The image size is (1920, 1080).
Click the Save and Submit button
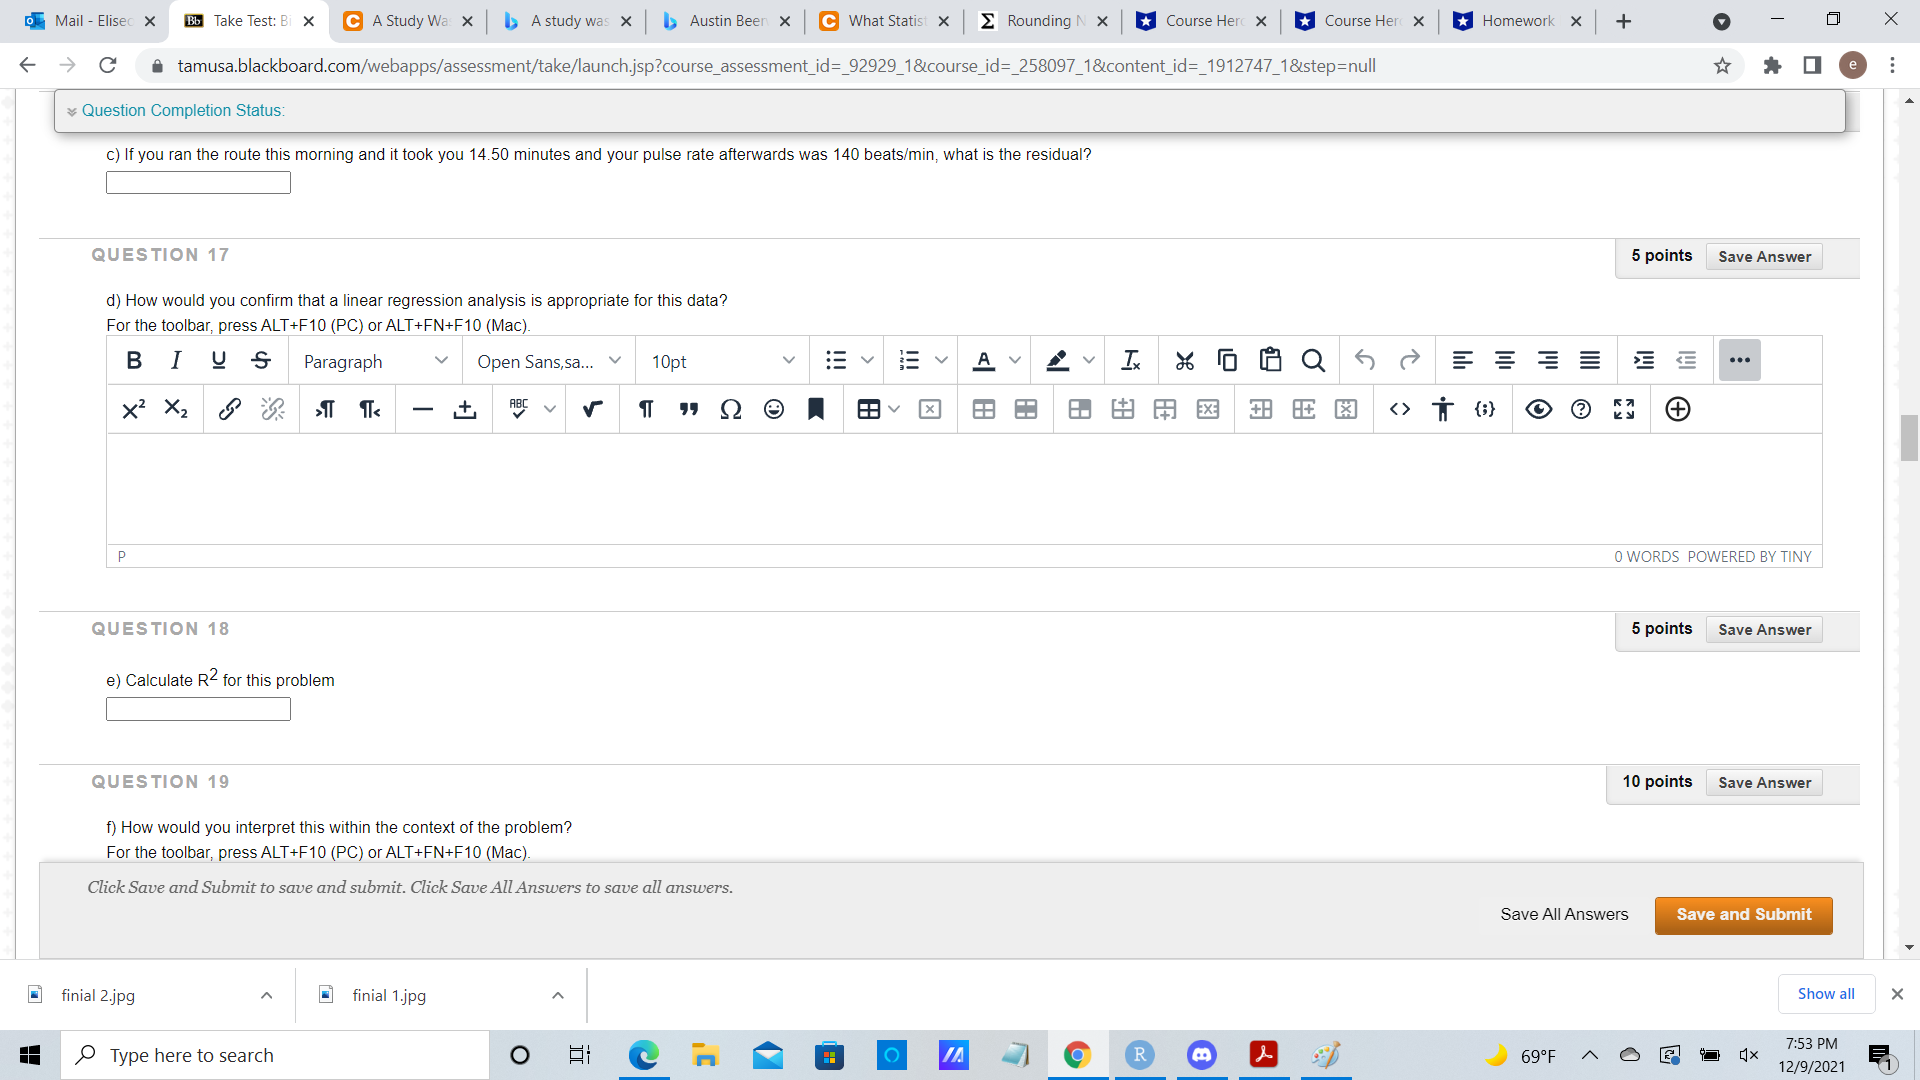1743,915
